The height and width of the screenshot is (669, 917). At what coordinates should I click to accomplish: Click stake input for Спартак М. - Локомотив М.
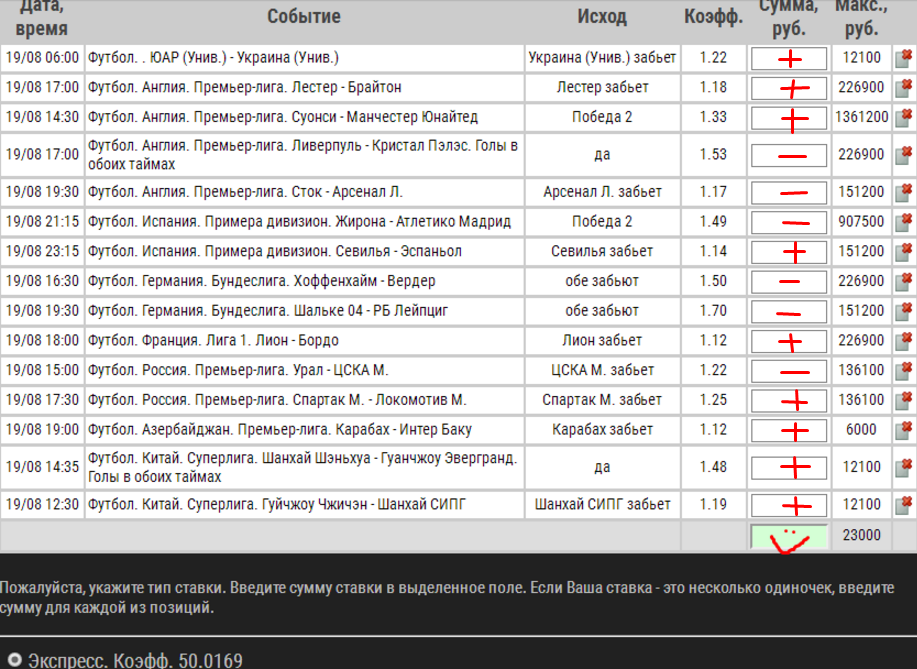(x=789, y=401)
